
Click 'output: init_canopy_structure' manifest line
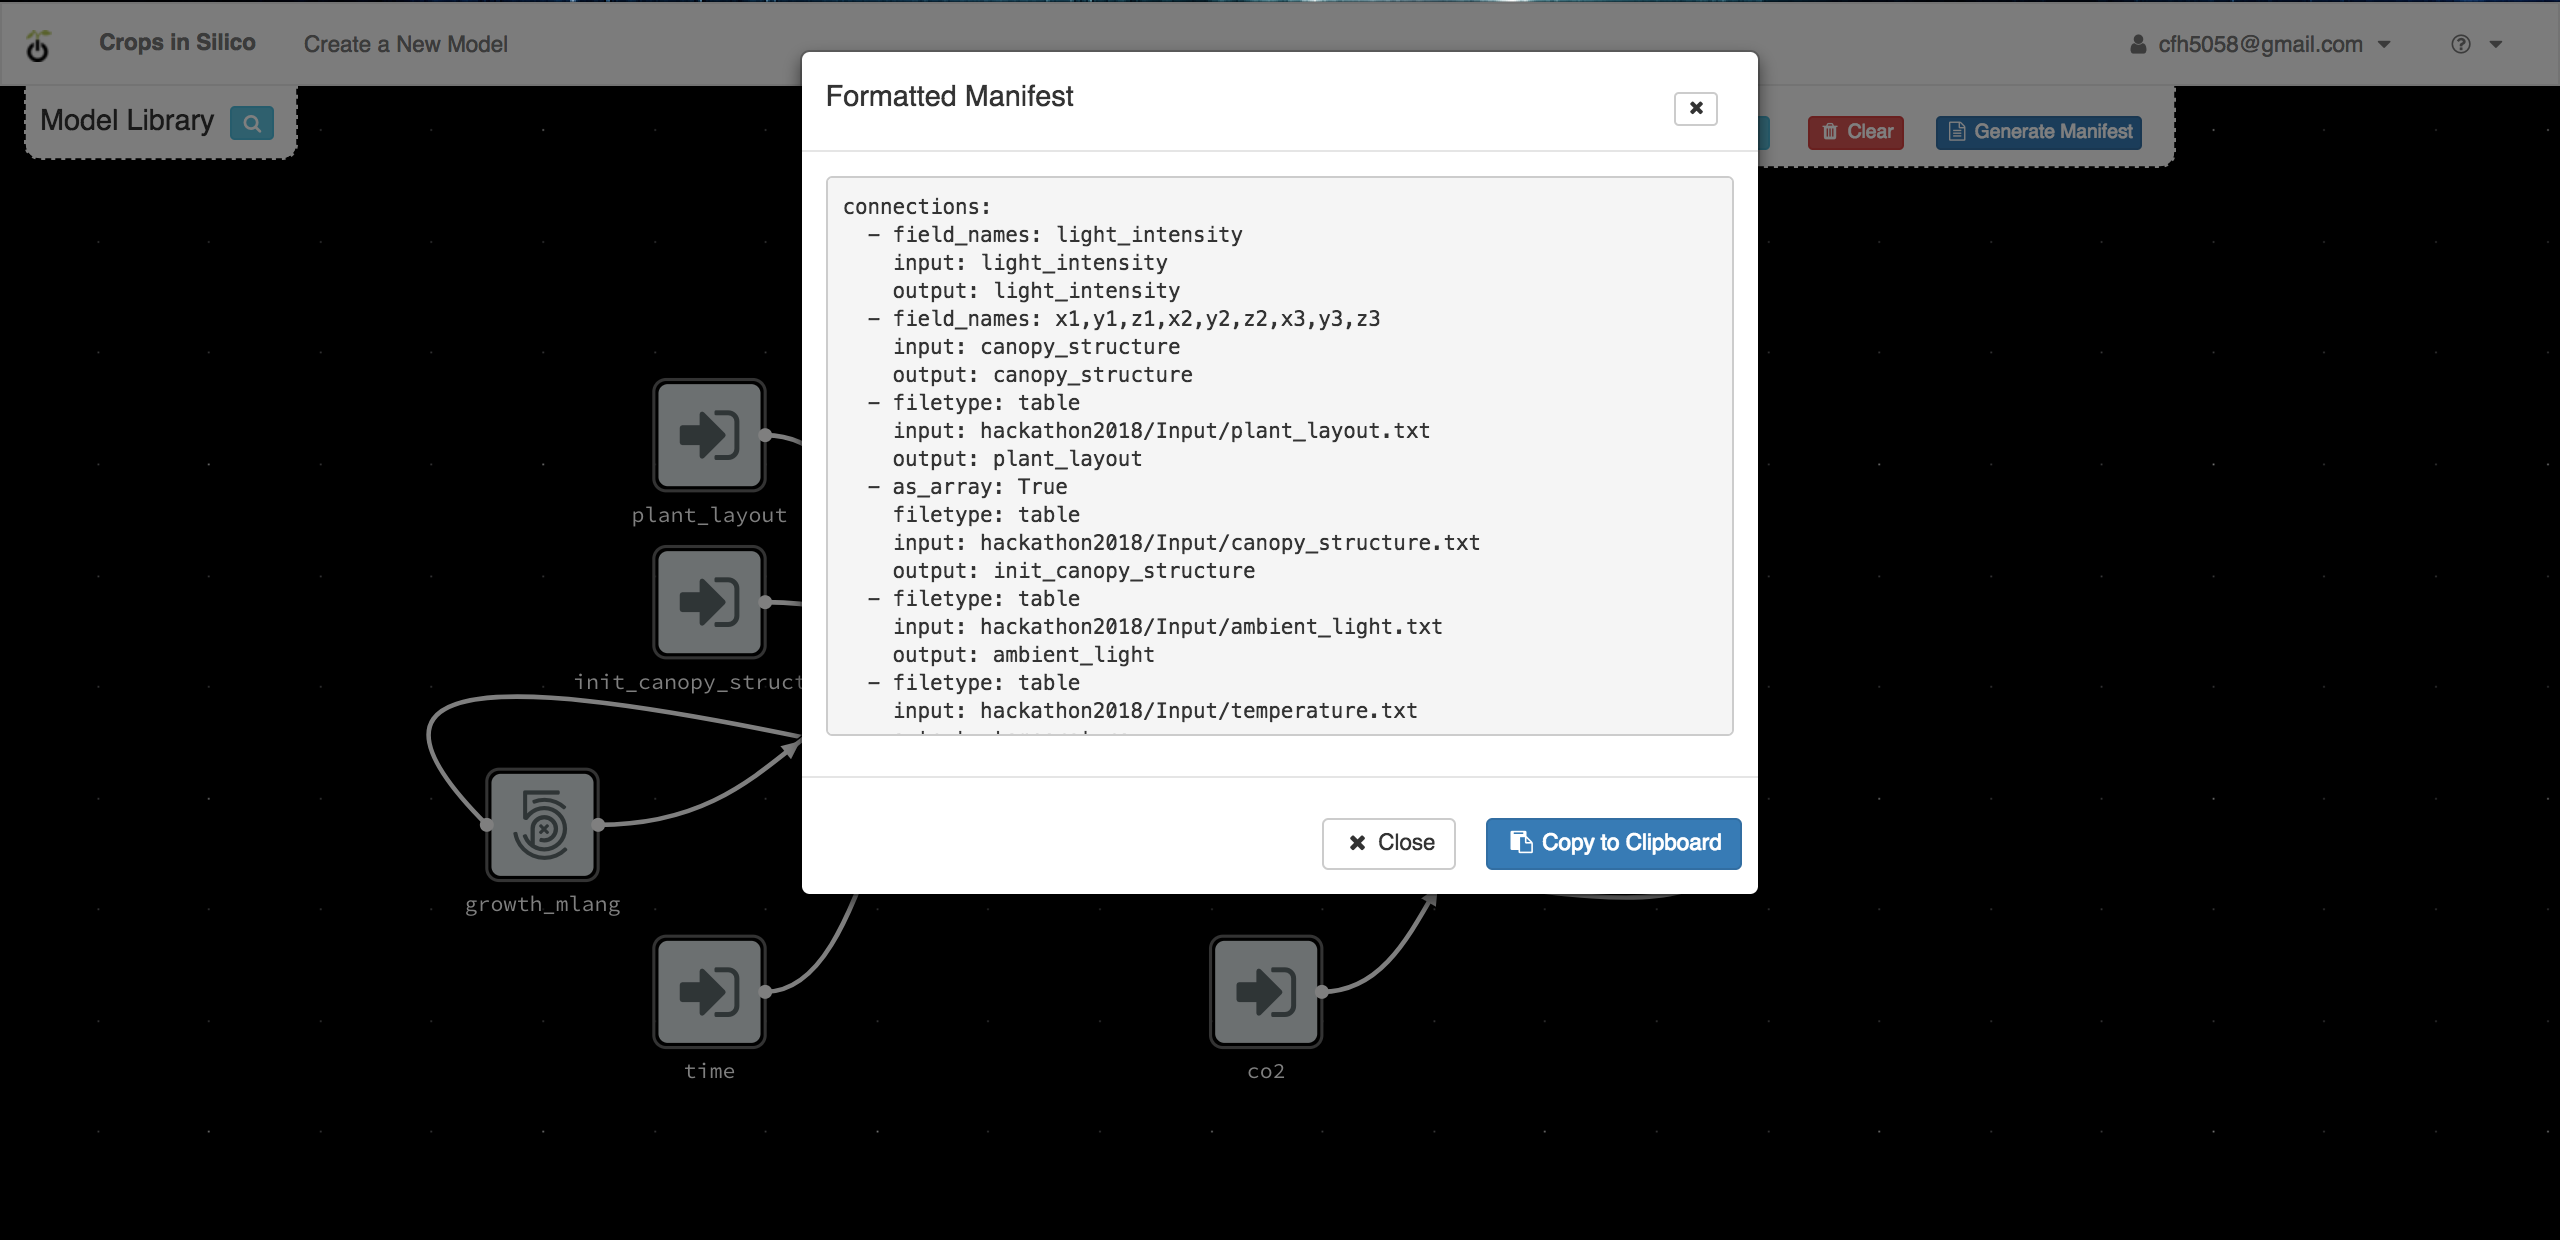pos(1074,571)
